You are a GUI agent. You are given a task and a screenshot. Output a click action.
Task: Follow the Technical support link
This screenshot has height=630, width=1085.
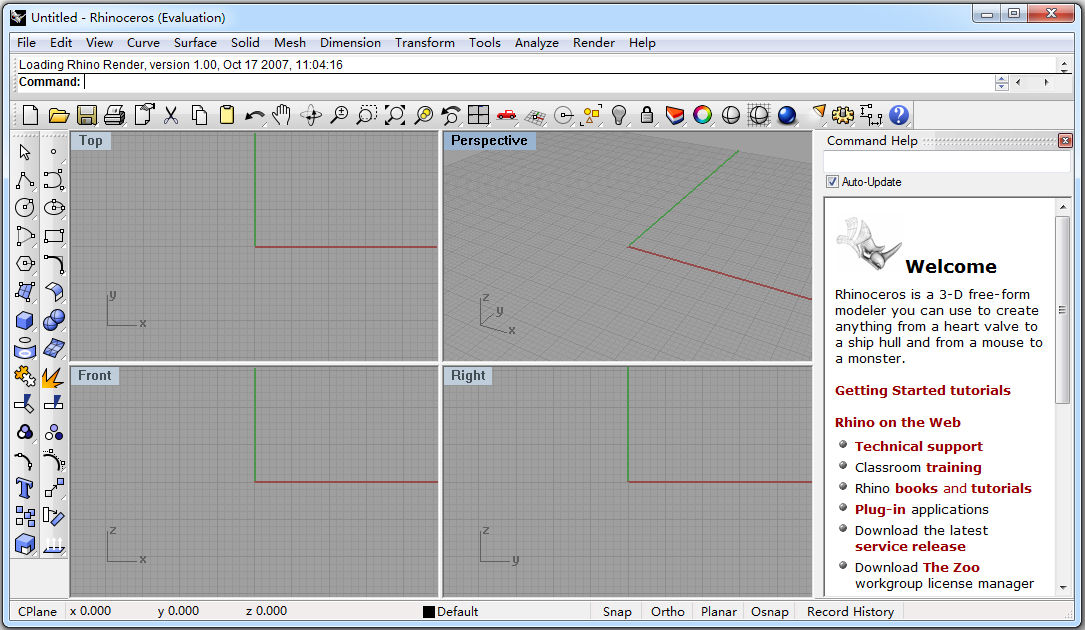tap(918, 447)
